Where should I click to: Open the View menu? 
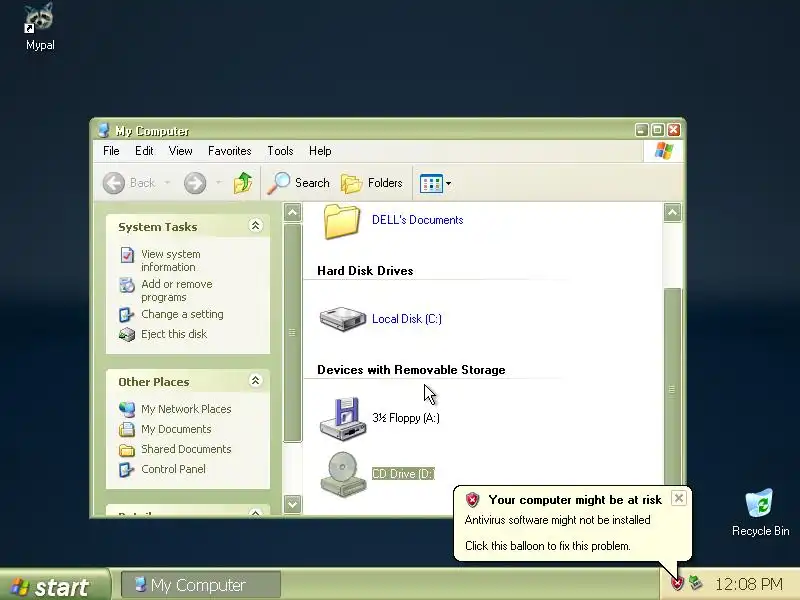click(181, 151)
